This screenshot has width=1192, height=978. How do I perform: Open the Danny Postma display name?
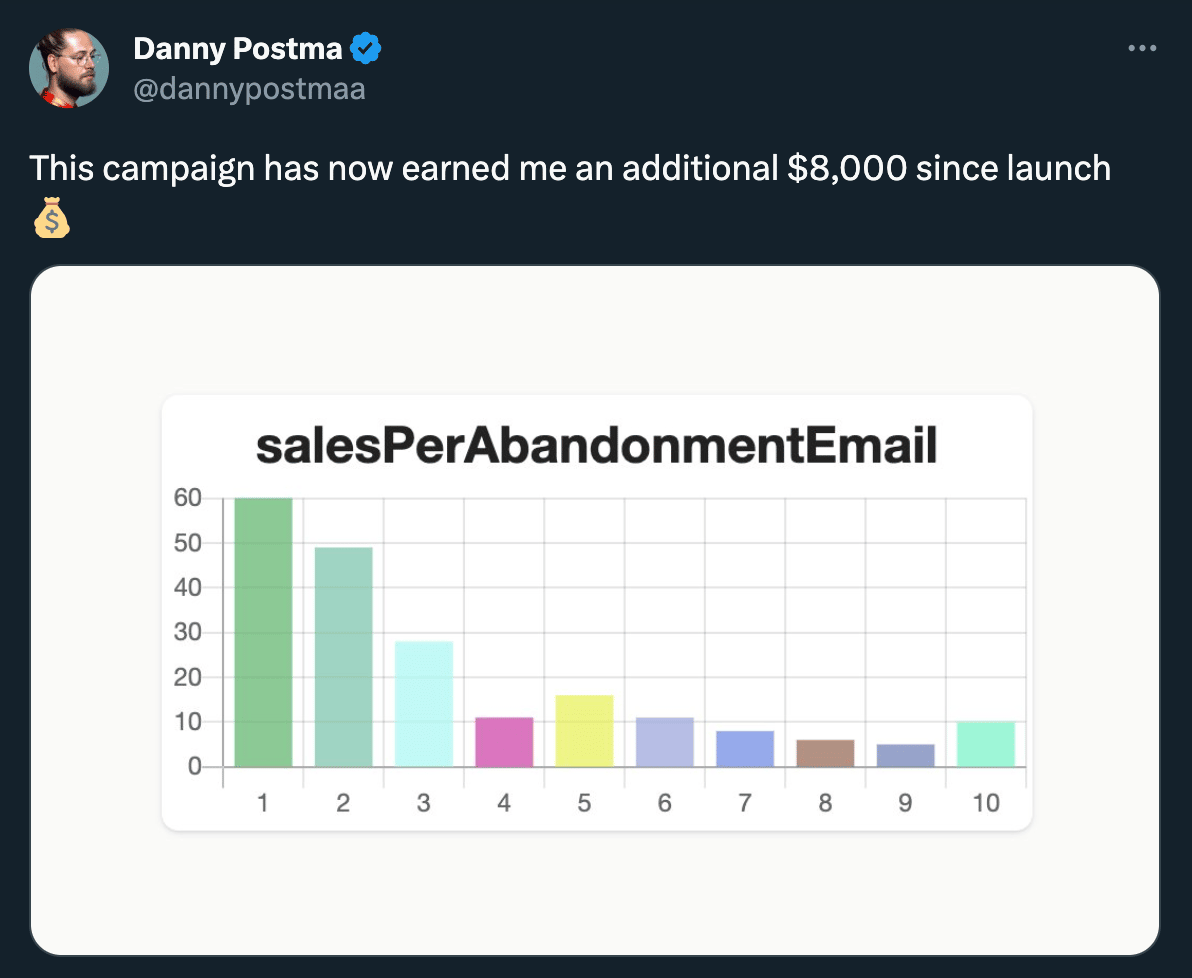click(238, 49)
